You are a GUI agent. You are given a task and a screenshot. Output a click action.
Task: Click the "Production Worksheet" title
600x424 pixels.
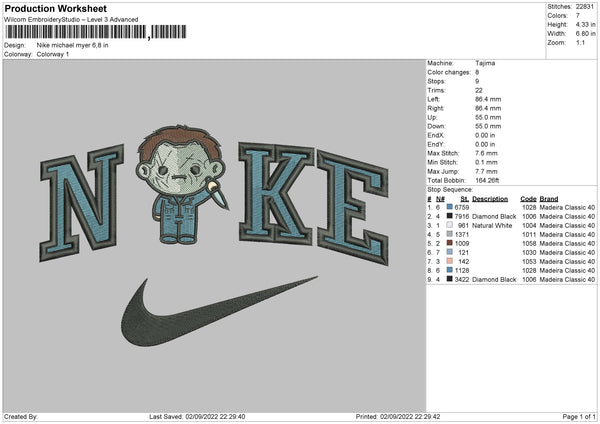56,8
